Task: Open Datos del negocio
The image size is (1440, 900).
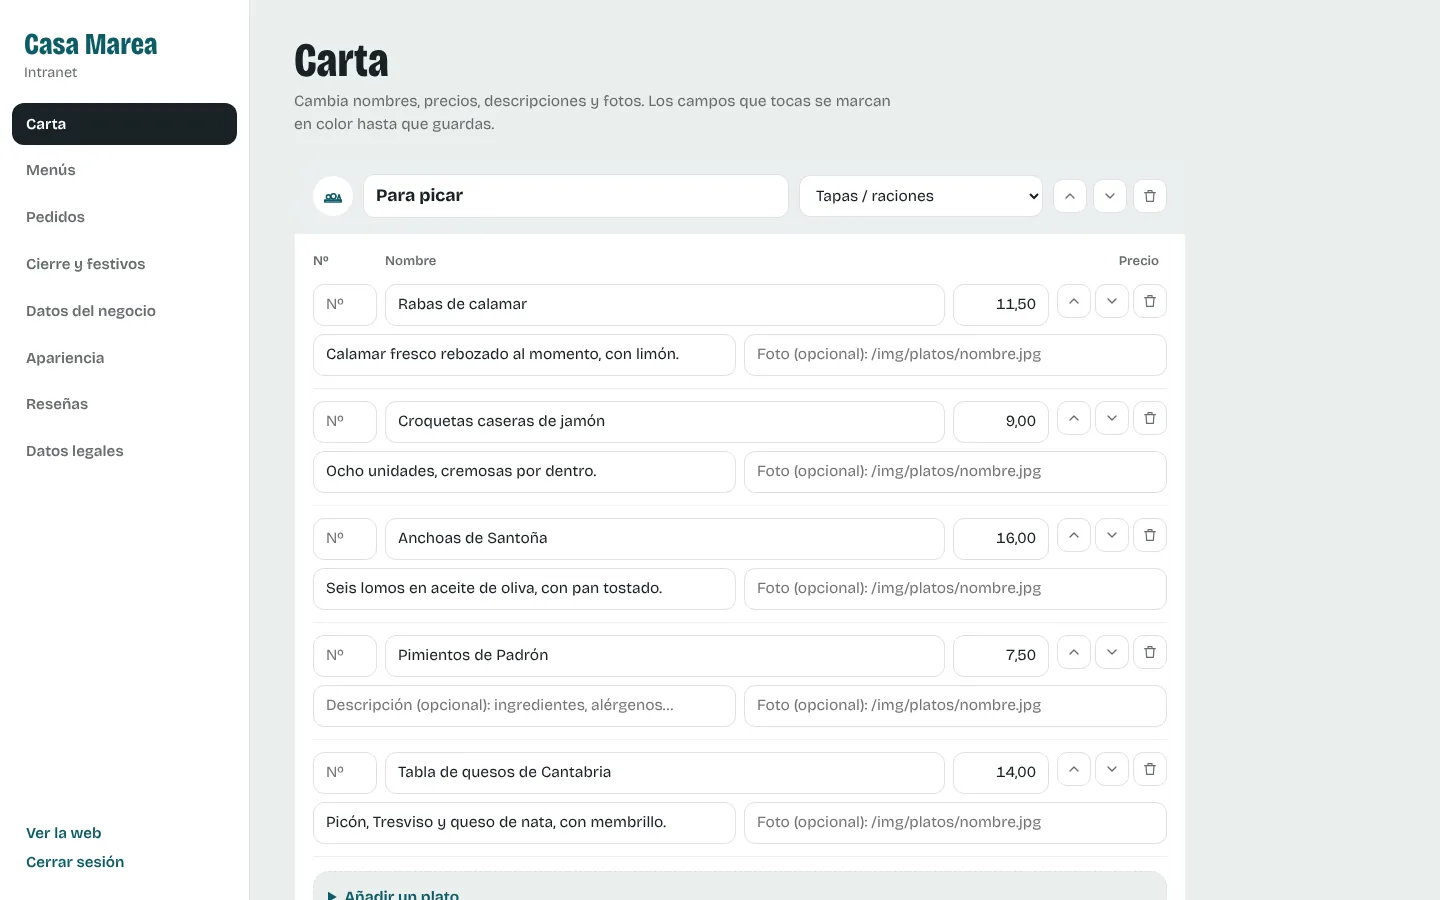Action: (124, 311)
